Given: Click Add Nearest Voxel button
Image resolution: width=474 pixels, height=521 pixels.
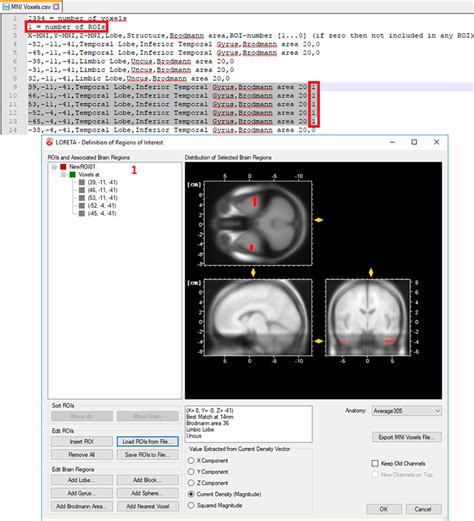Looking at the screenshot, I should point(148,506).
